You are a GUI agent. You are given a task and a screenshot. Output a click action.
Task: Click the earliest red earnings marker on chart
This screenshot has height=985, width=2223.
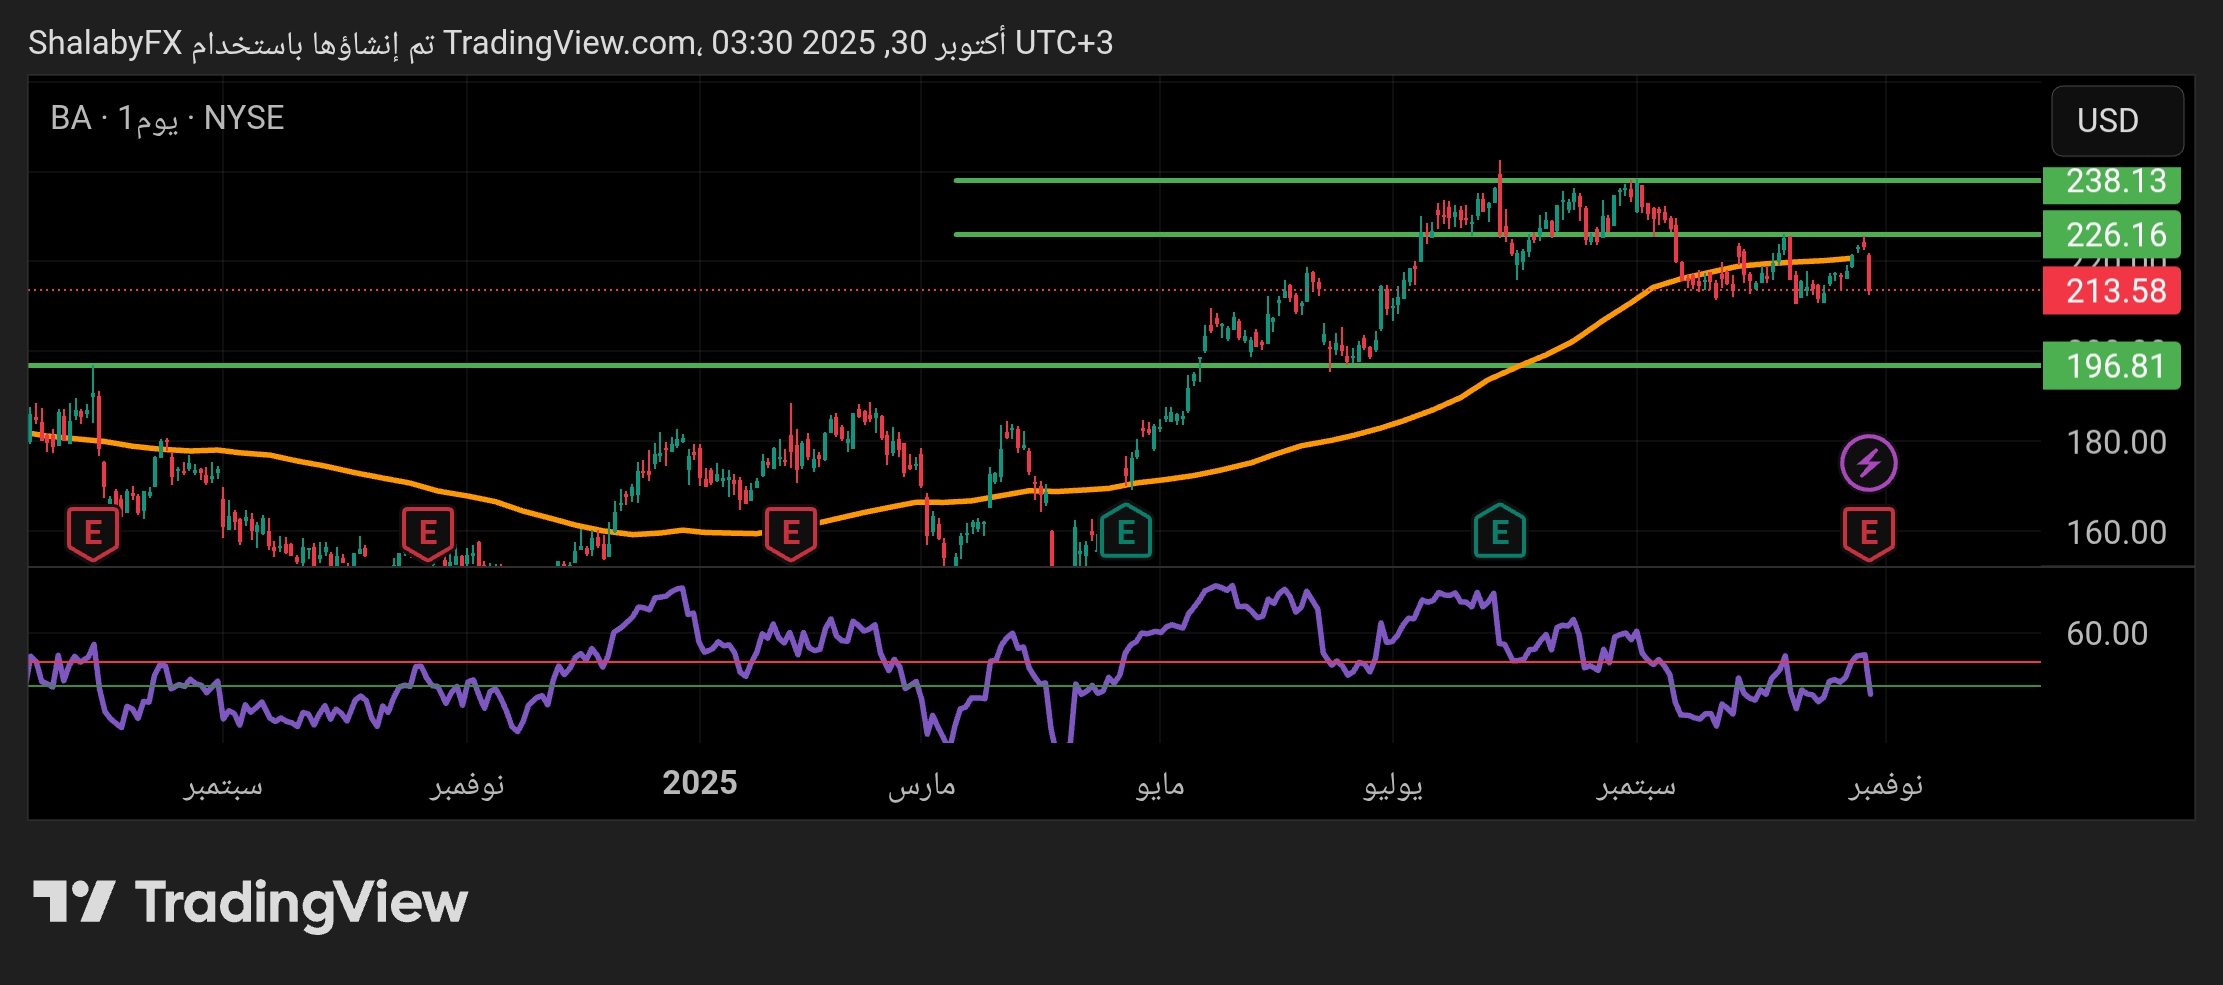point(93,532)
